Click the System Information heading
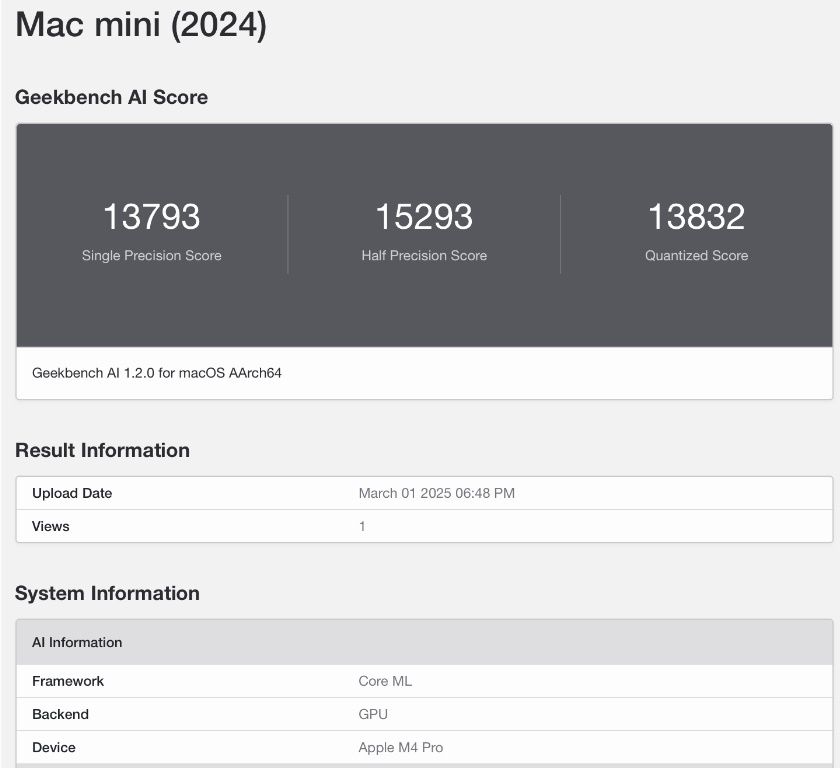The width and height of the screenshot is (840, 768). pyautogui.click(x=107, y=593)
